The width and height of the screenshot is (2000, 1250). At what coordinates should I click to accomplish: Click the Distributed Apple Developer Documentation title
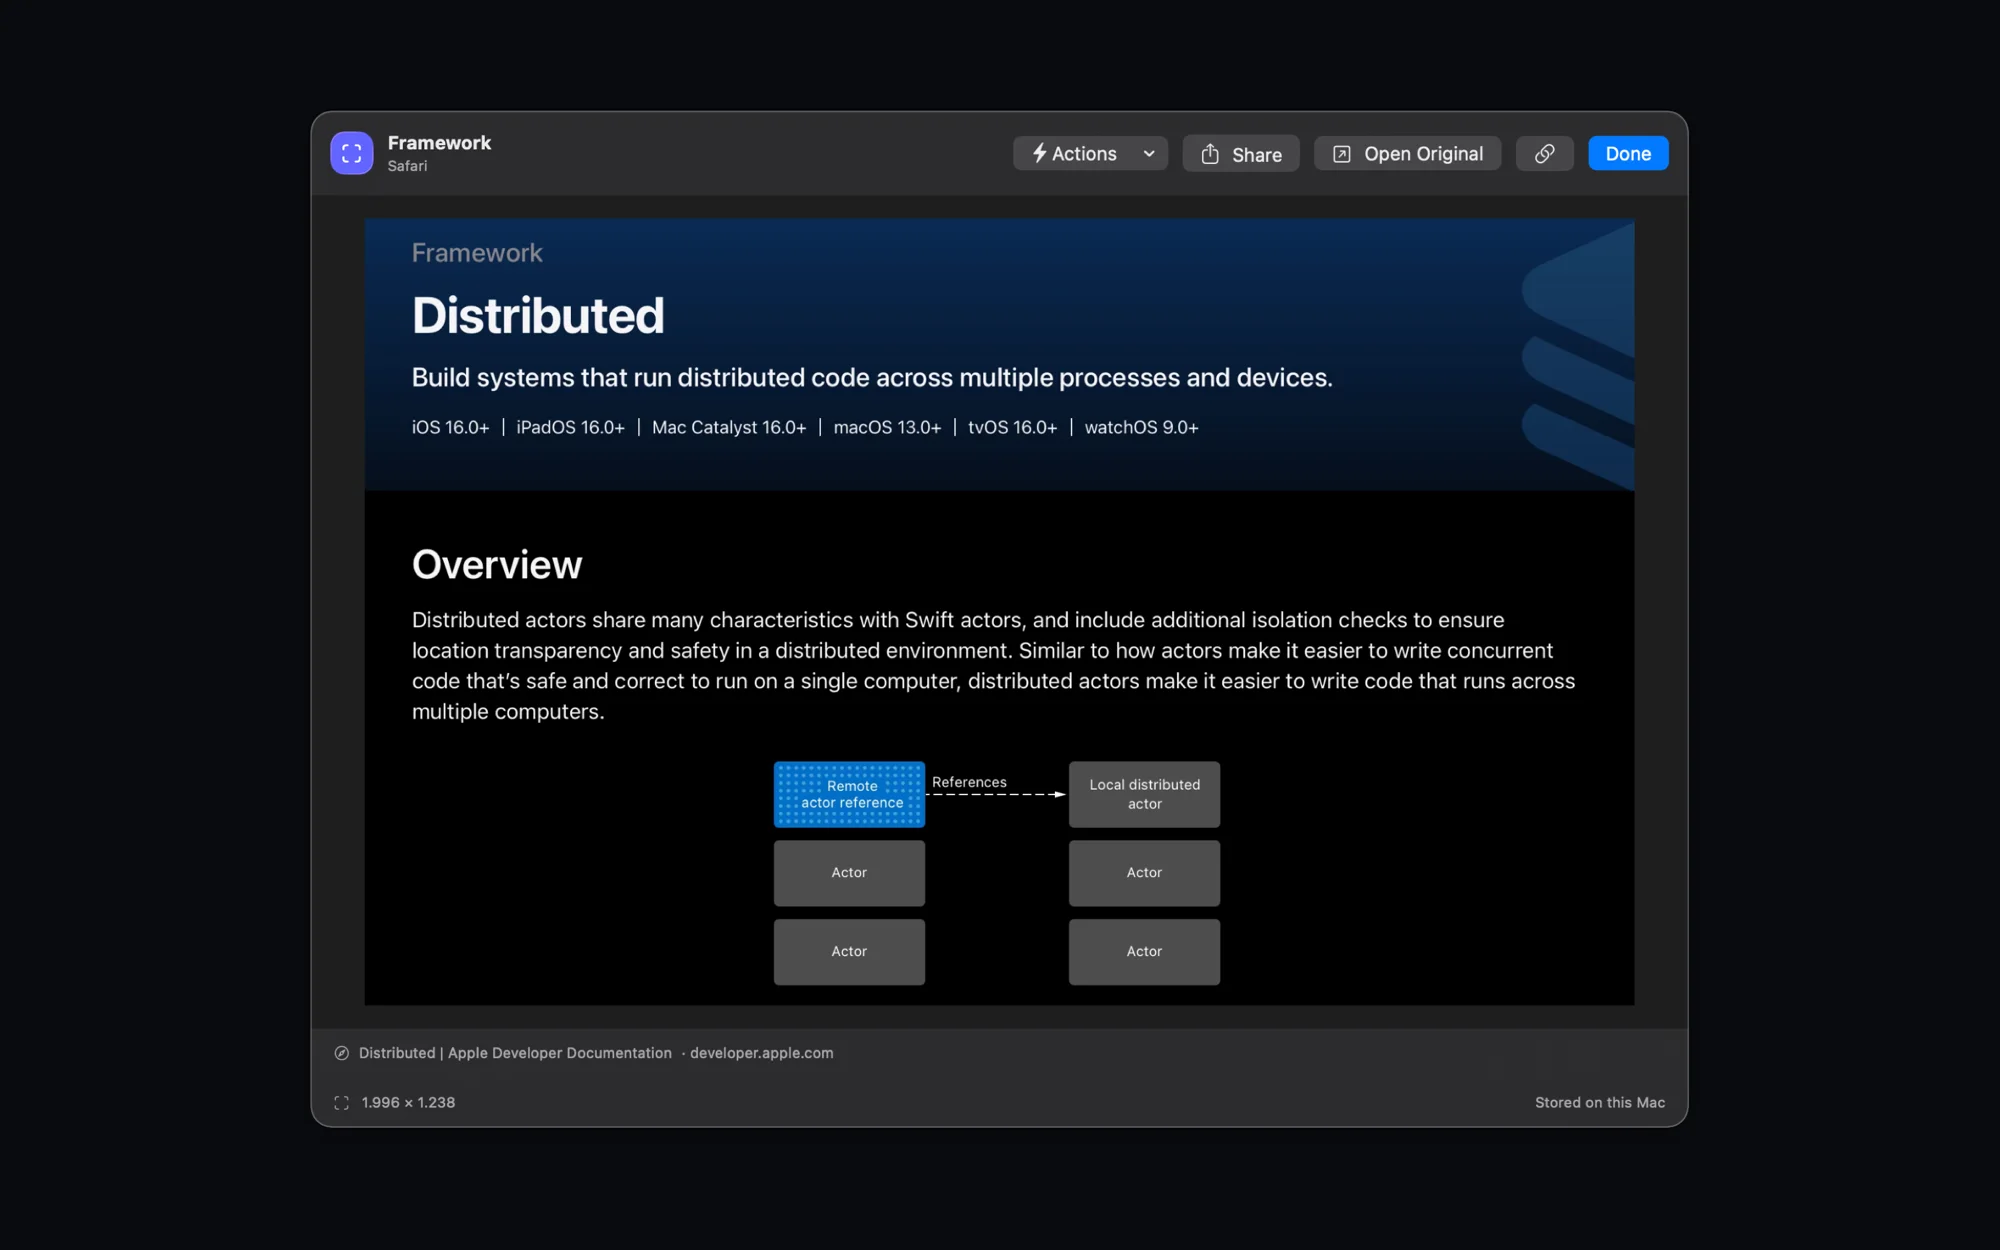click(x=515, y=1053)
